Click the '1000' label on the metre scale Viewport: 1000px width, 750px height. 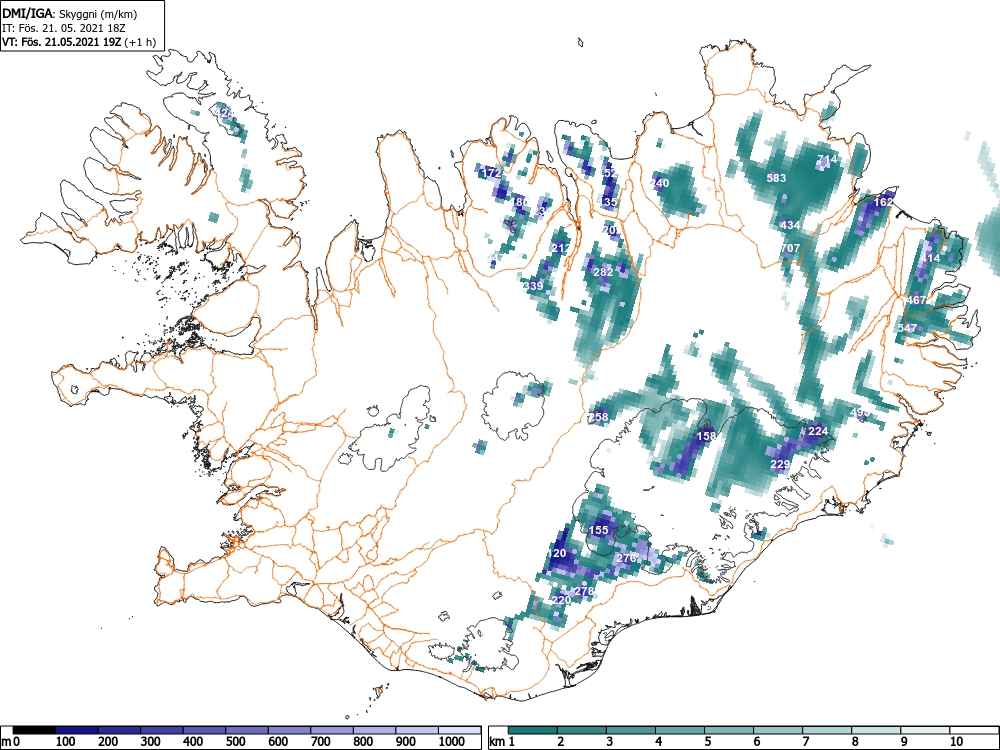coord(452,742)
